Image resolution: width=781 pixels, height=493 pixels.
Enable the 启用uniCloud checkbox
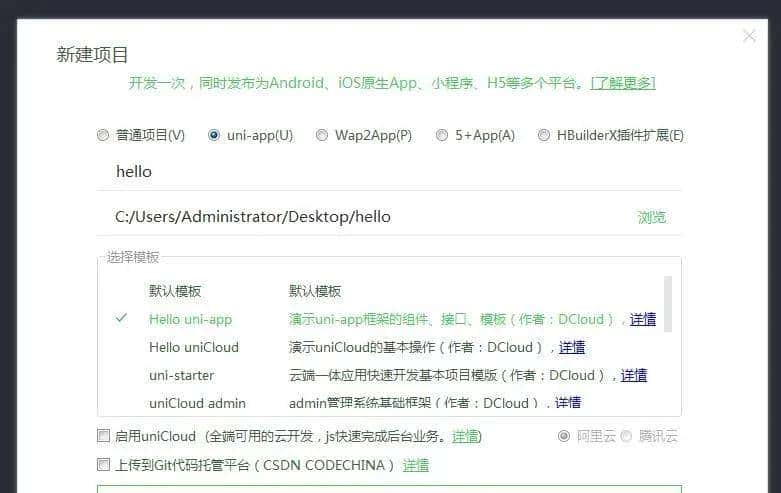[103, 436]
